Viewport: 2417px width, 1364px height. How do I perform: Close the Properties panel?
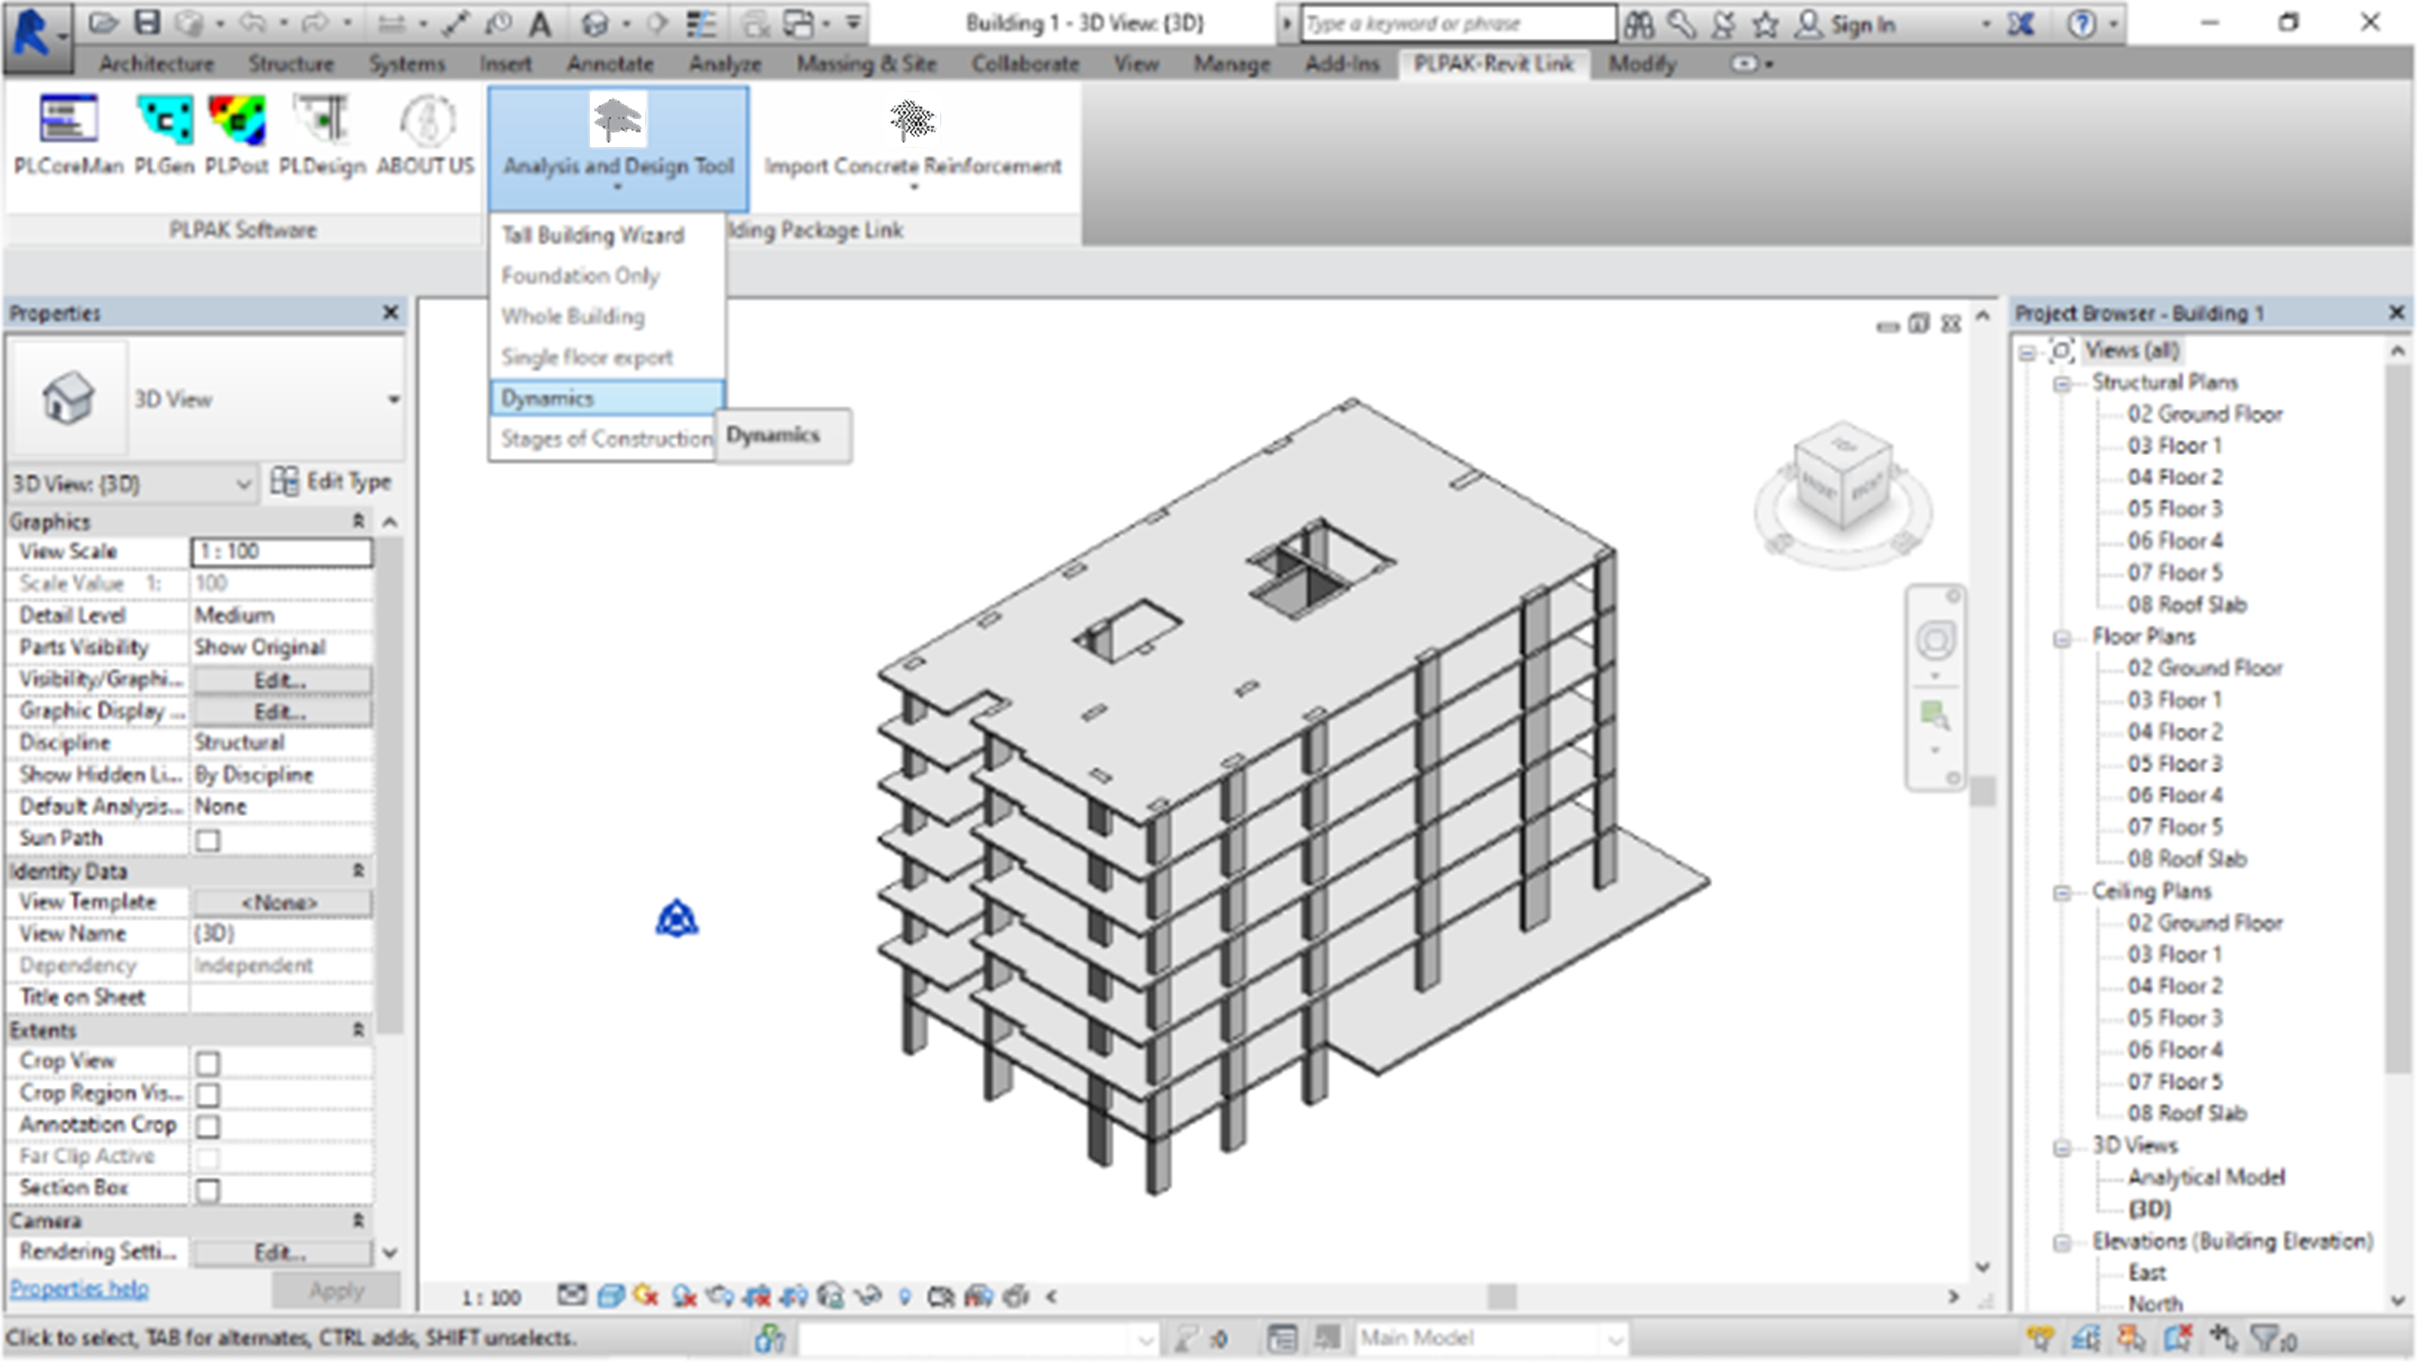391,313
